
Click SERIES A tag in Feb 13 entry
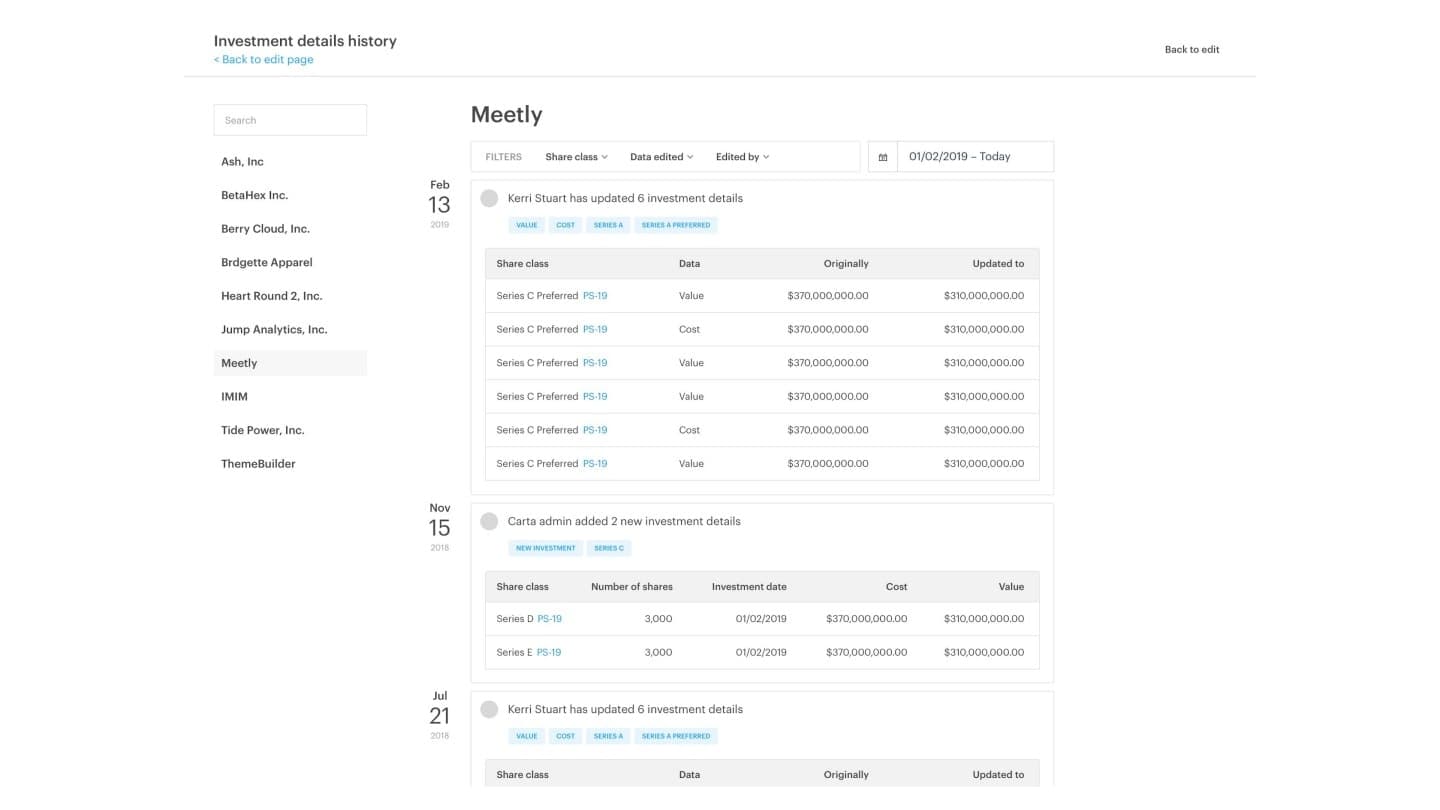tap(608, 225)
